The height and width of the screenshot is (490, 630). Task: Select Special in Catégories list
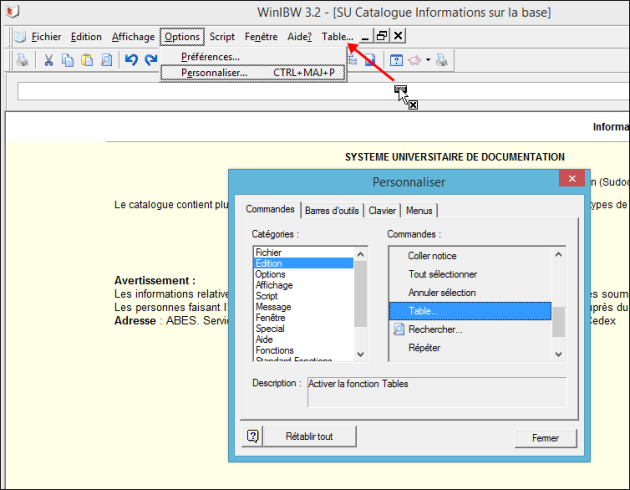pos(304,329)
